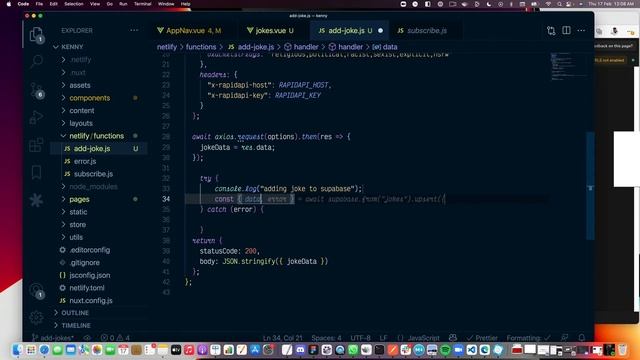Image resolution: width=640 pixels, height=360 pixels.
Task: Click the Explorer more actions ellipsis
Action: tap(134, 30)
